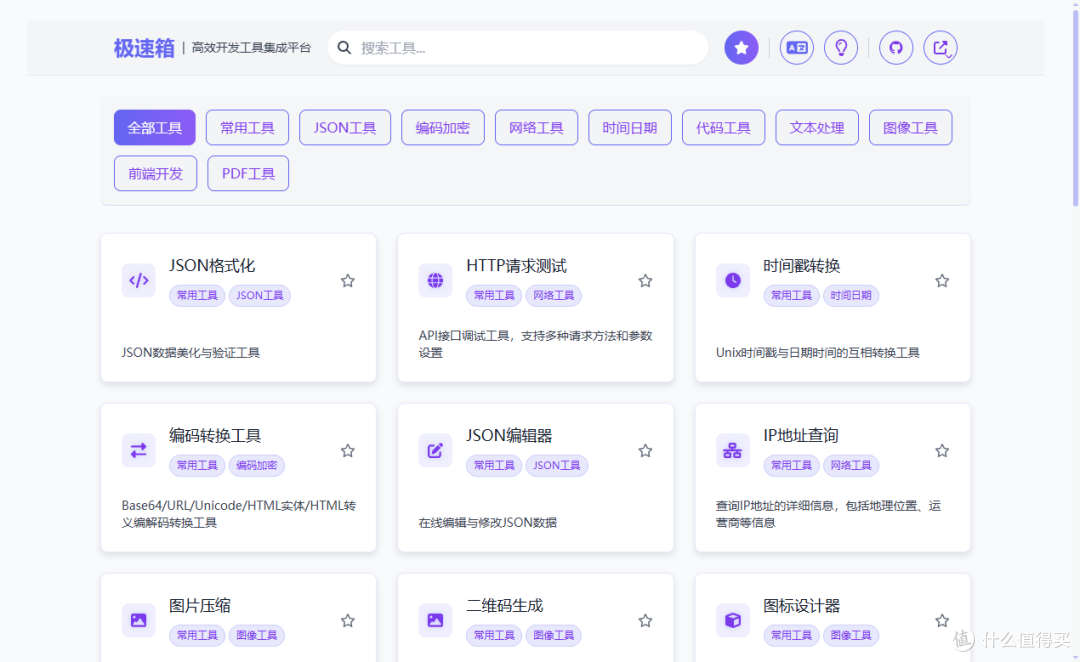The width and height of the screenshot is (1080, 662).
Task: Click the 图片压缩 image icon
Action: [x=138, y=620]
